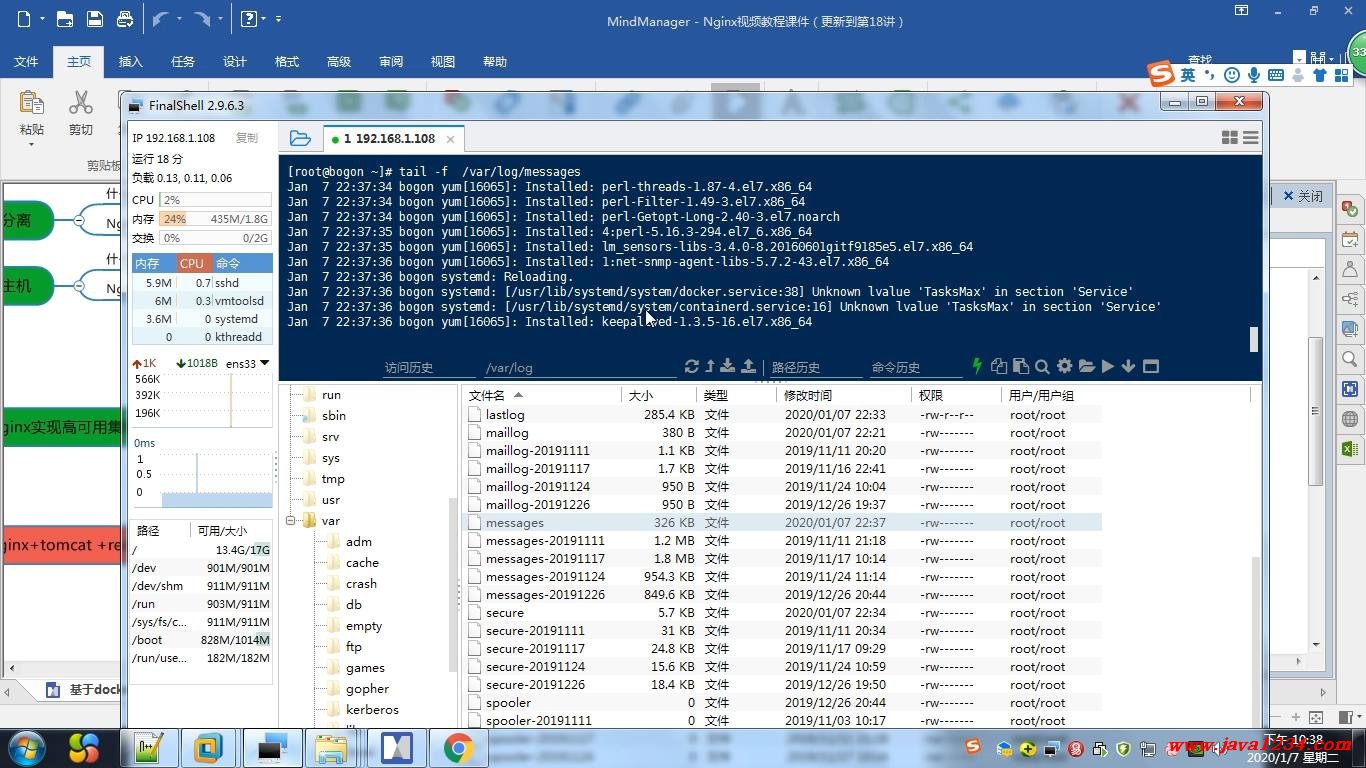This screenshot has width=1366, height=768.
Task: Open the 命令历史 command history dropdown
Action: click(915, 367)
